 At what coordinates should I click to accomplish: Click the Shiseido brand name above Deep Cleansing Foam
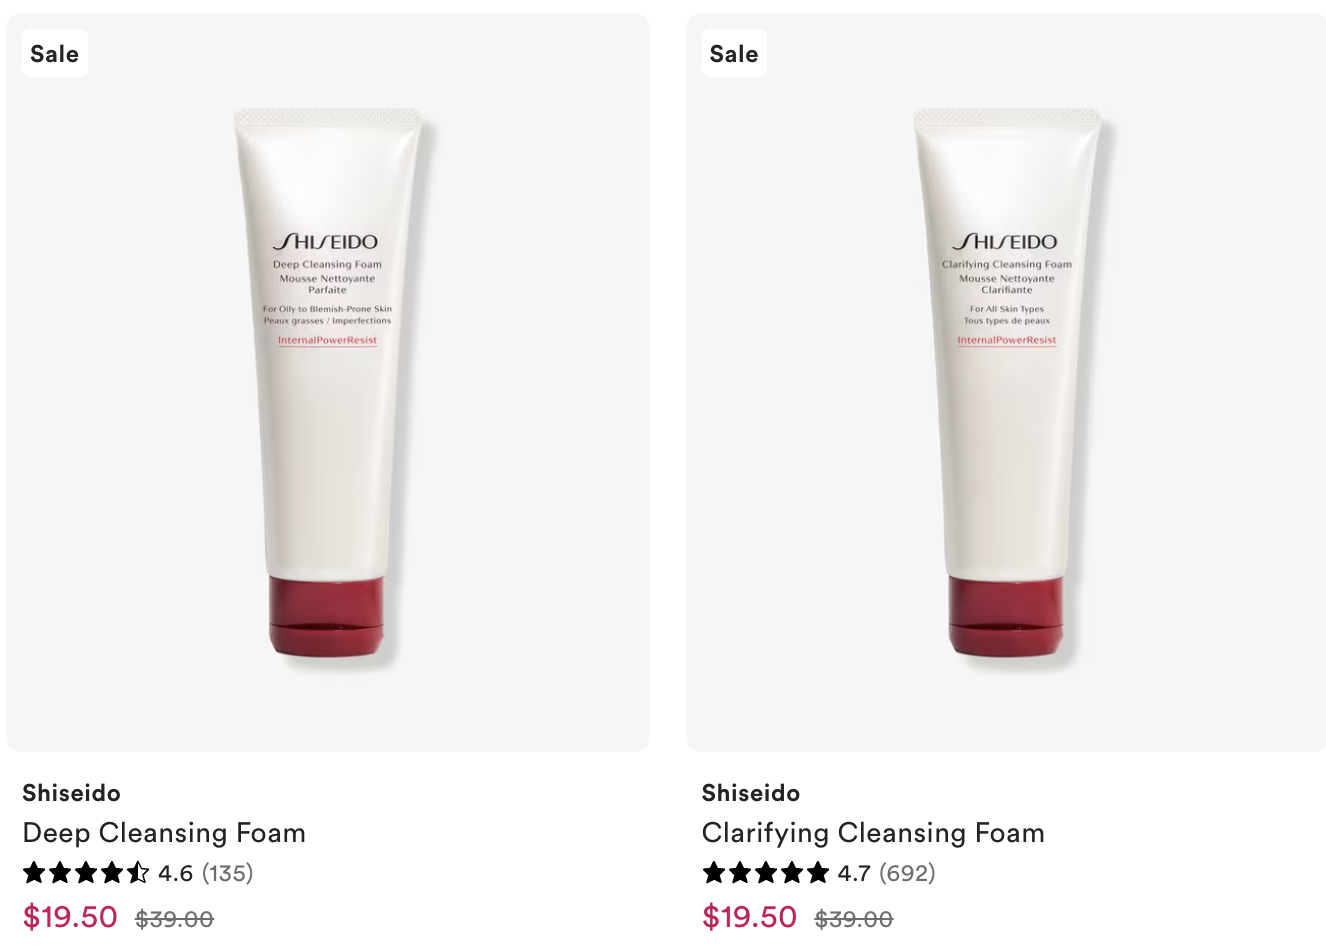(72, 793)
